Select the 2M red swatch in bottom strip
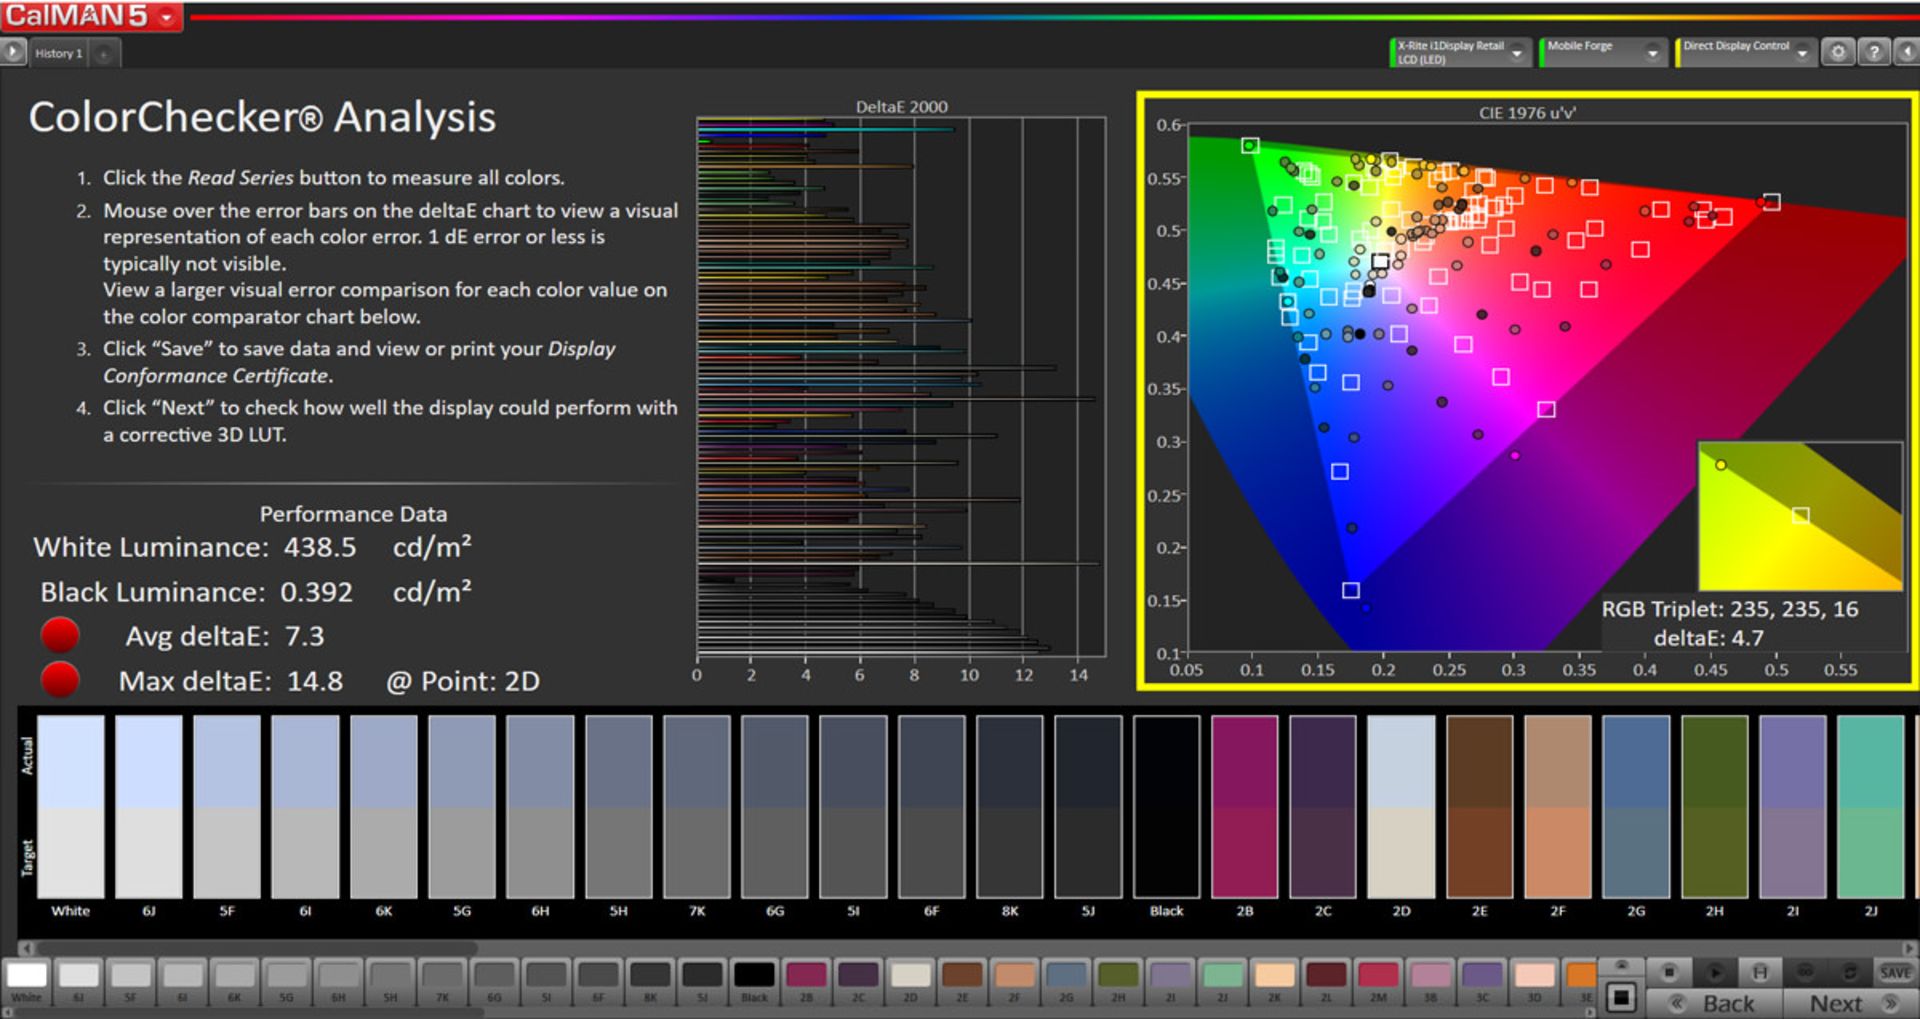1920x1019 pixels. point(1378,981)
